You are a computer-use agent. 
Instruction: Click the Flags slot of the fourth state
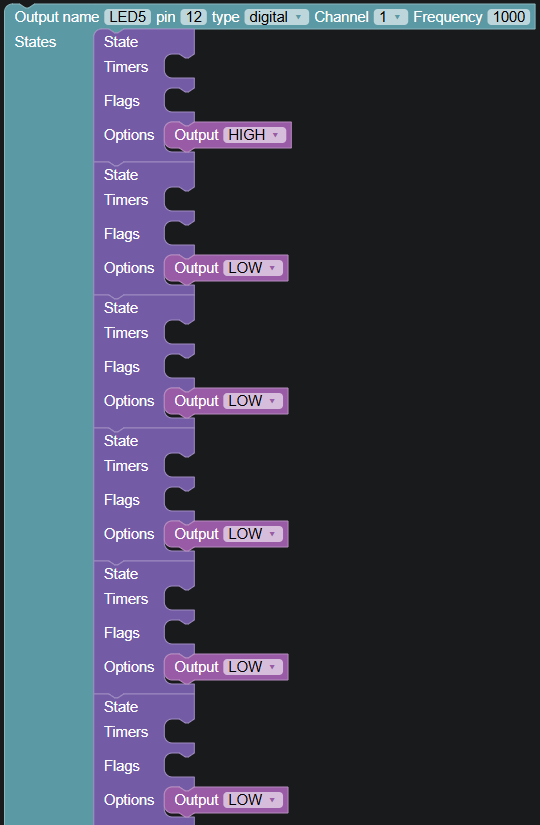(x=179, y=500)
